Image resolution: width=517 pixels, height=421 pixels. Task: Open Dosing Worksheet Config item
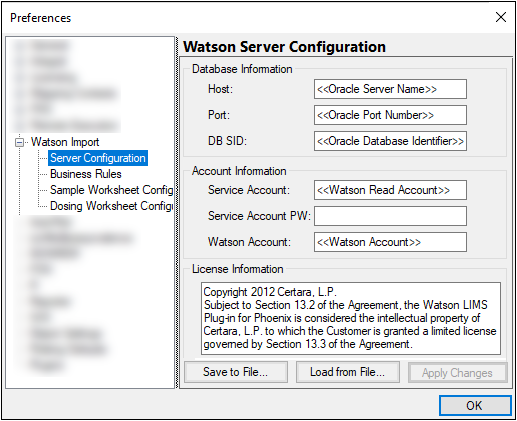tap(111, 206)
